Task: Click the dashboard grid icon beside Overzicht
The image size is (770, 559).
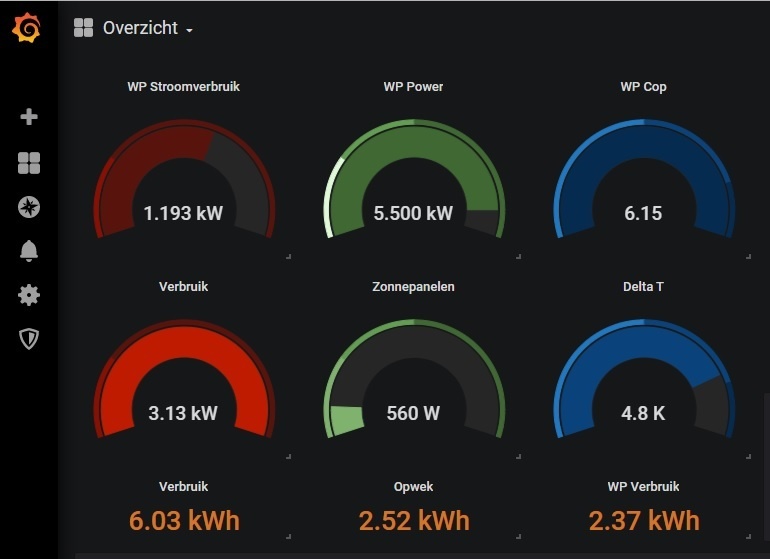Action: (x=83, y=28)
